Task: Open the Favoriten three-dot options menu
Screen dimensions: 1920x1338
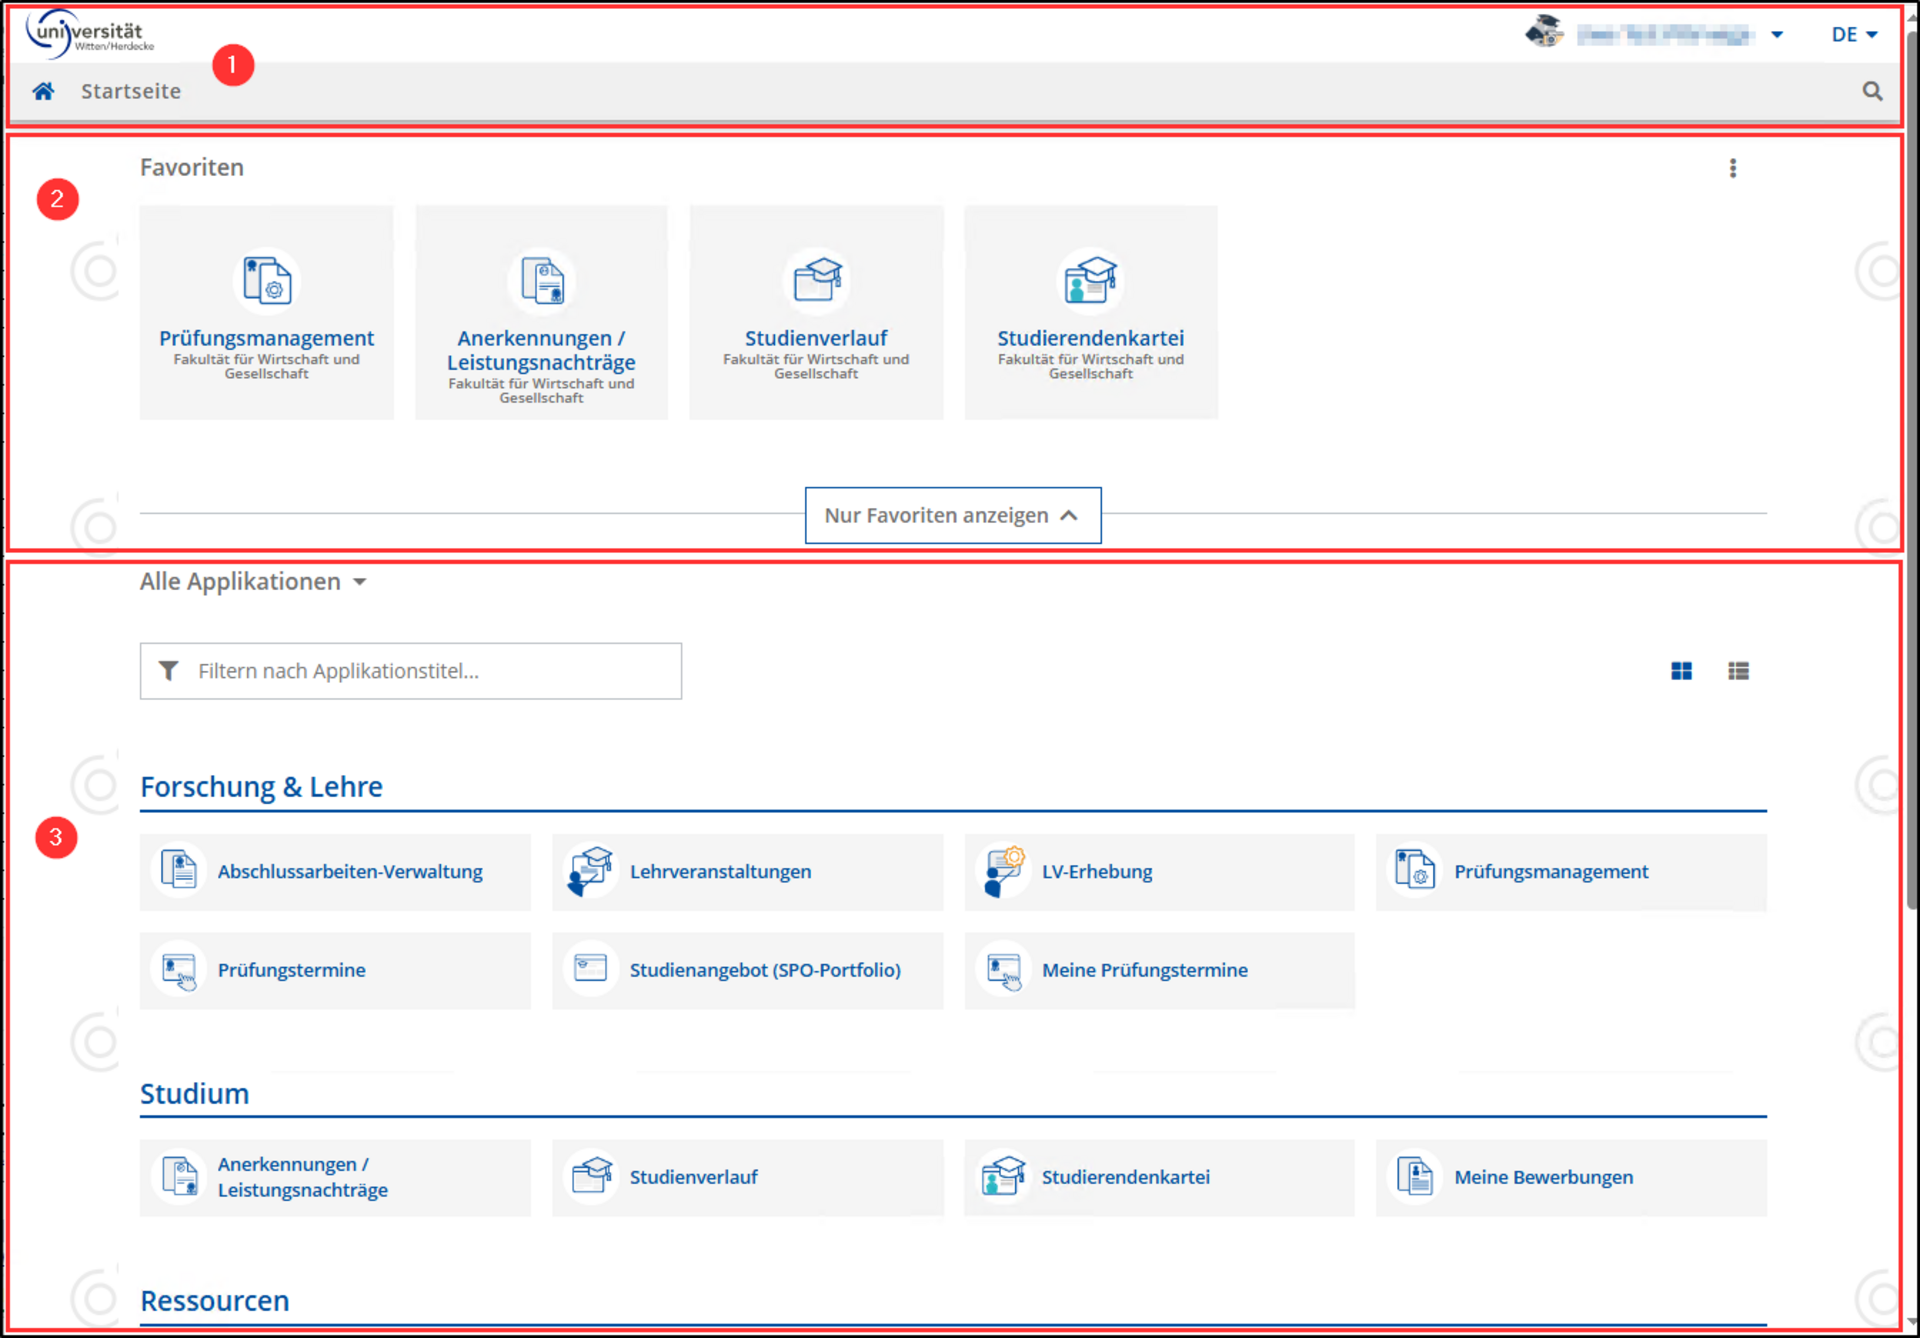Action: coord(1733,168)
